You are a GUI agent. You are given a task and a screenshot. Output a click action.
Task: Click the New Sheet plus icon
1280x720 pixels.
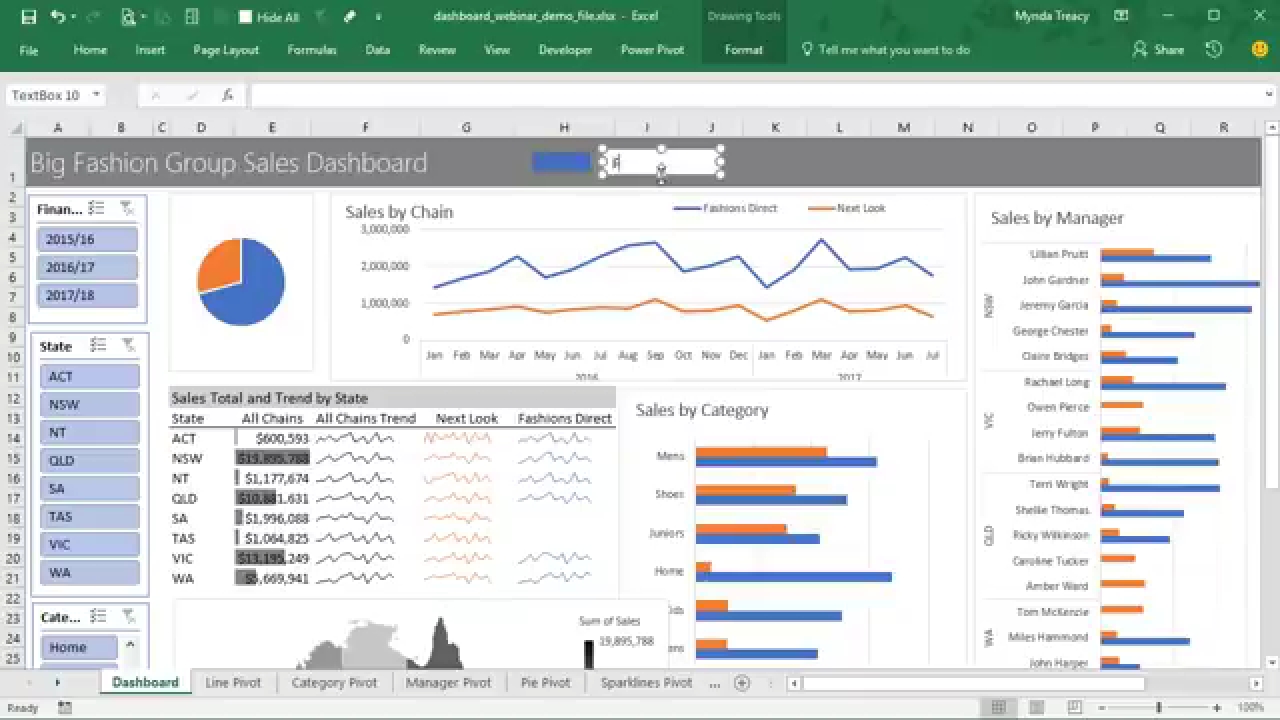tap(742, 683)
